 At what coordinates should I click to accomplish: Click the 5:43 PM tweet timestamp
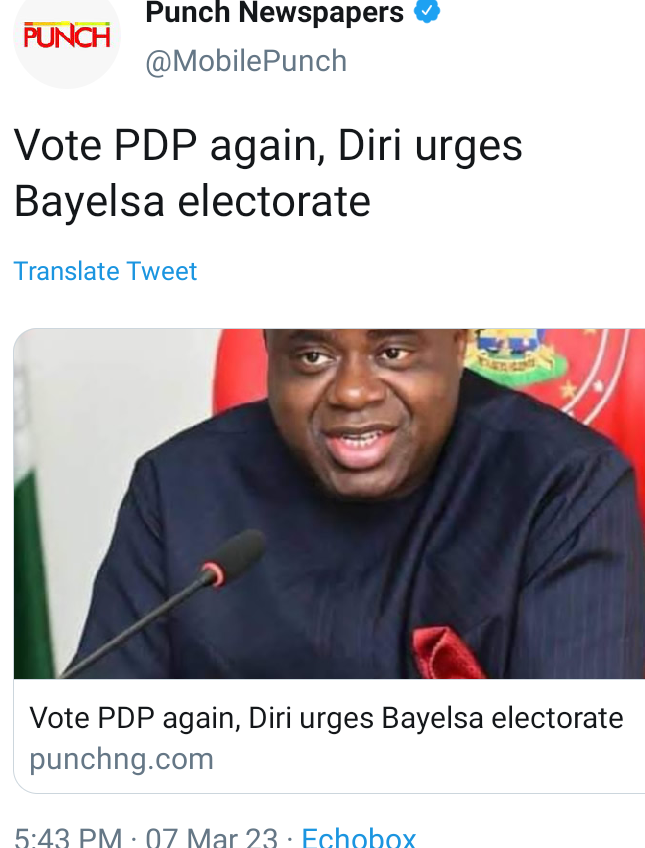(68, 837)
